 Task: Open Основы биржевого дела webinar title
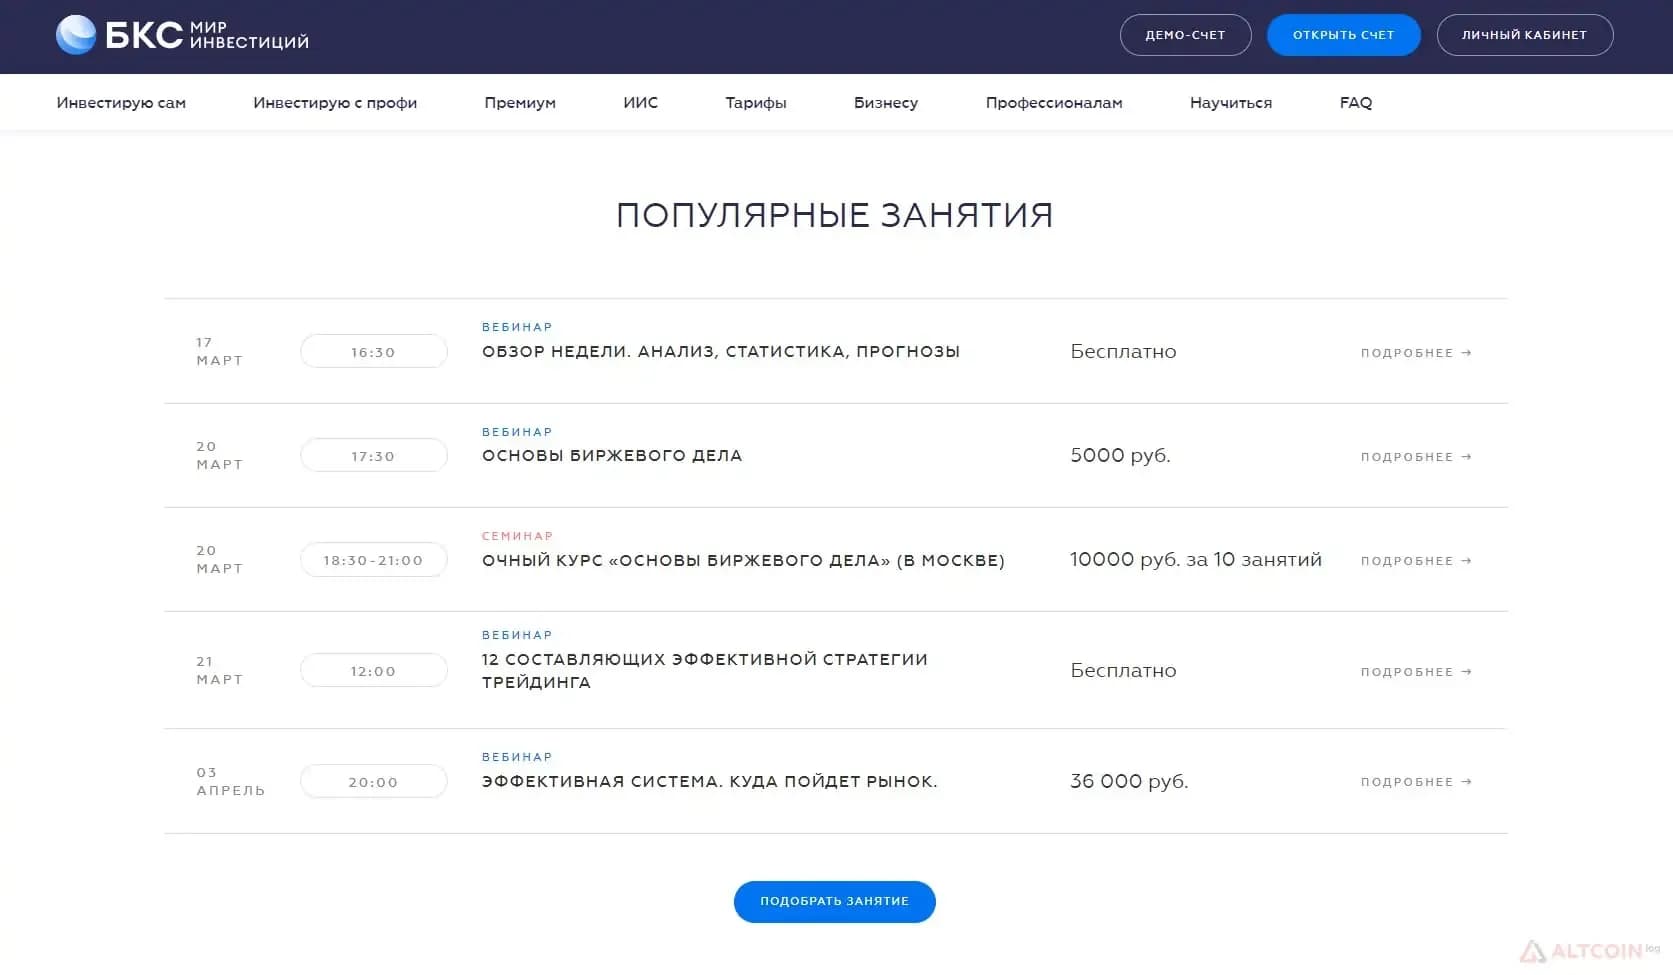612,456
